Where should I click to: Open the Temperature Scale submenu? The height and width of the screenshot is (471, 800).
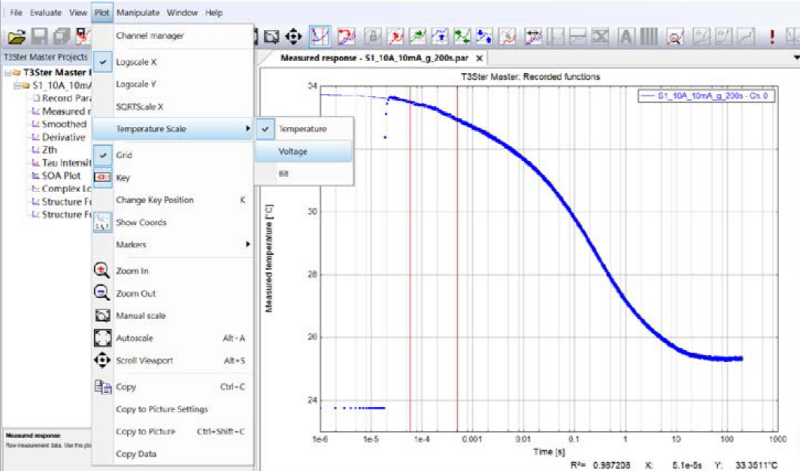[173, 129]
